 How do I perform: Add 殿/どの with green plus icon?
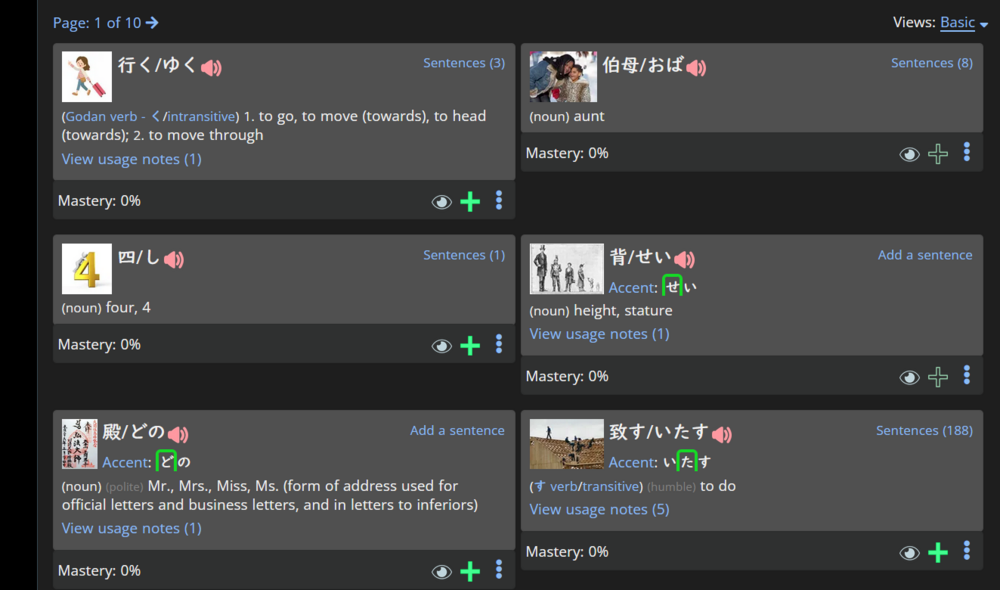pos(470,572)
